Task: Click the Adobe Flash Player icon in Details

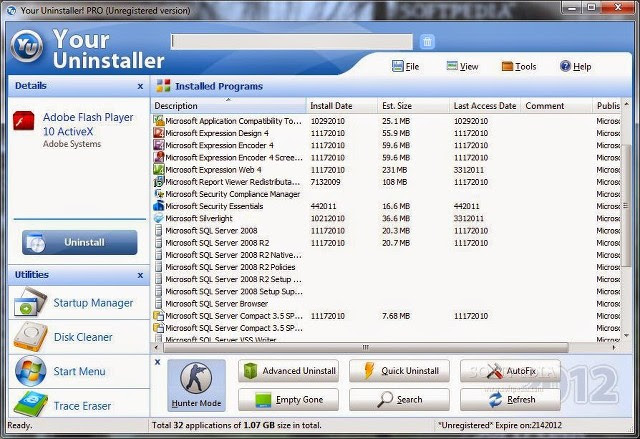Action: [23, 121]
